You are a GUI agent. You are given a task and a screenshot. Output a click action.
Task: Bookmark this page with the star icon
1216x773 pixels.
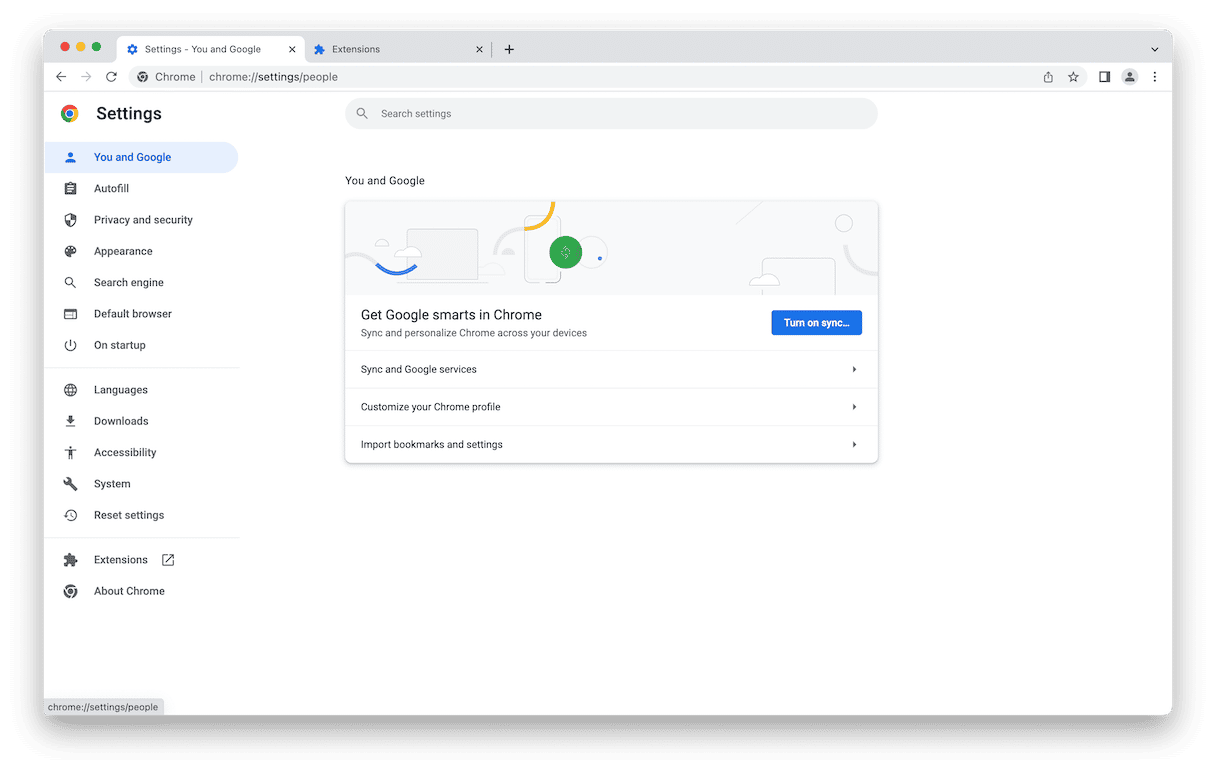[1073, 77]
